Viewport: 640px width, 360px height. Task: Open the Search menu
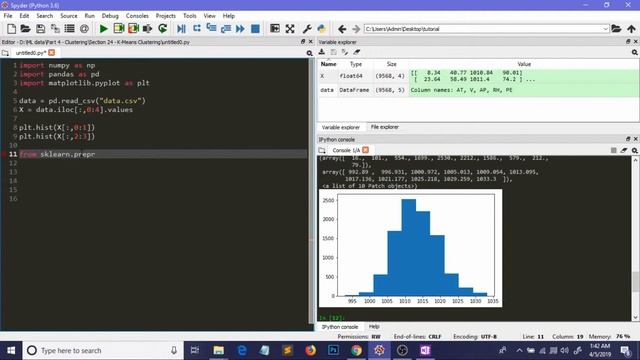(x=44, y=16)
